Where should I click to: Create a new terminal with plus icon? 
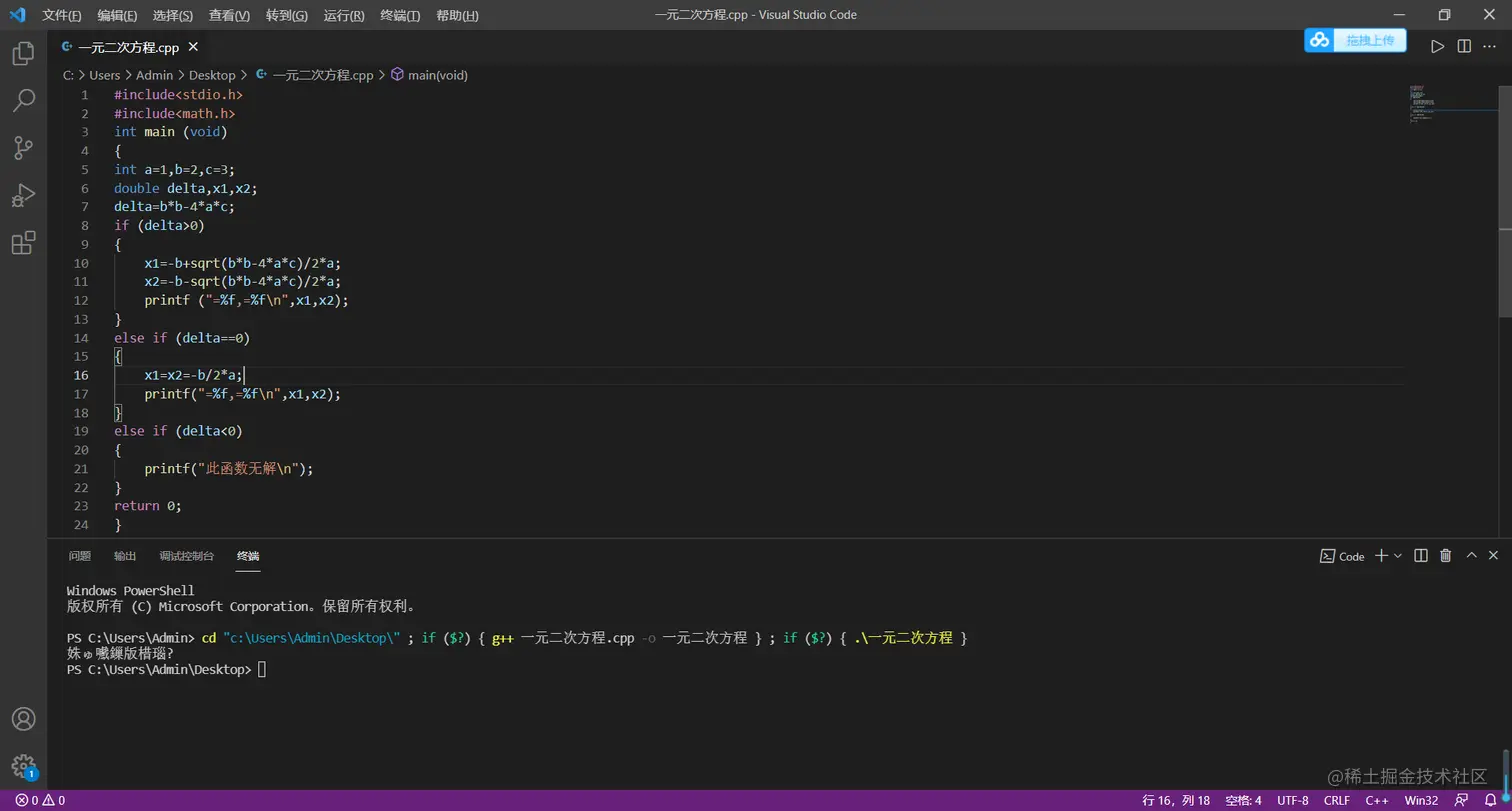click(1381, 556)
